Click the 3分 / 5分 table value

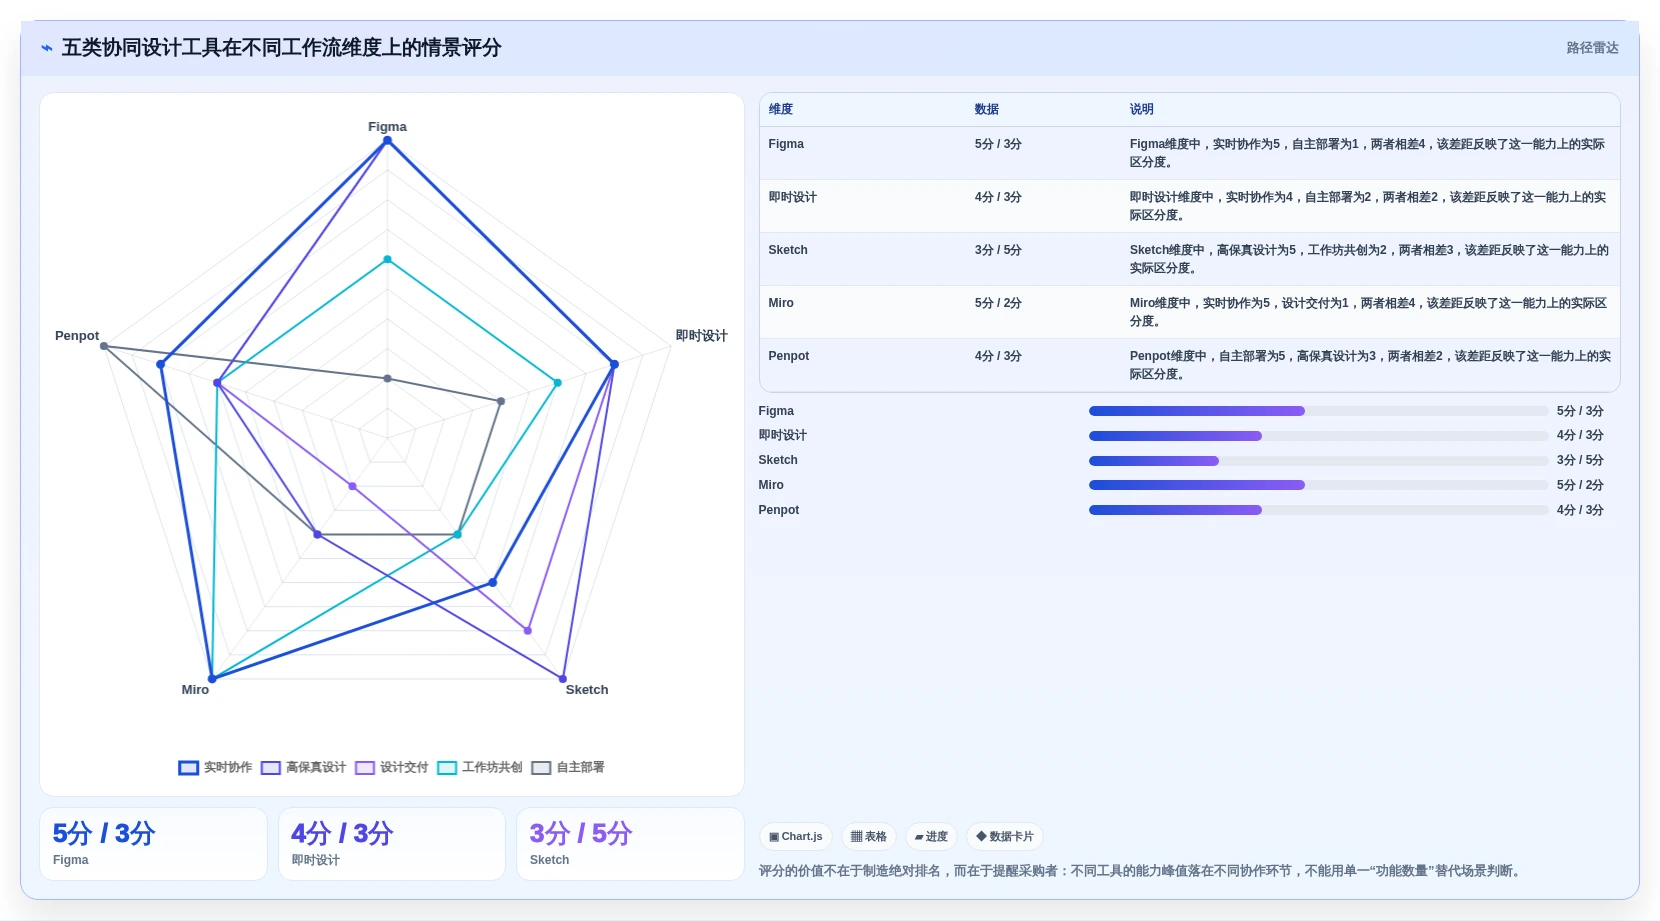(998, 250)
